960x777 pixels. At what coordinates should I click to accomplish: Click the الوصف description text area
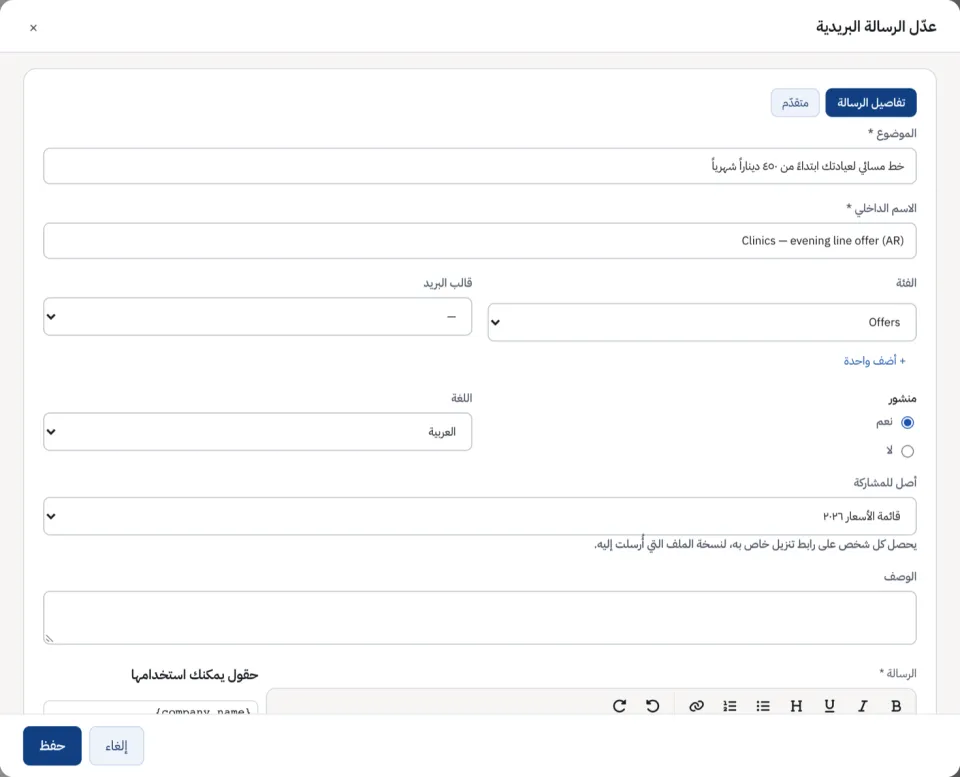click(x=480, y=618)
